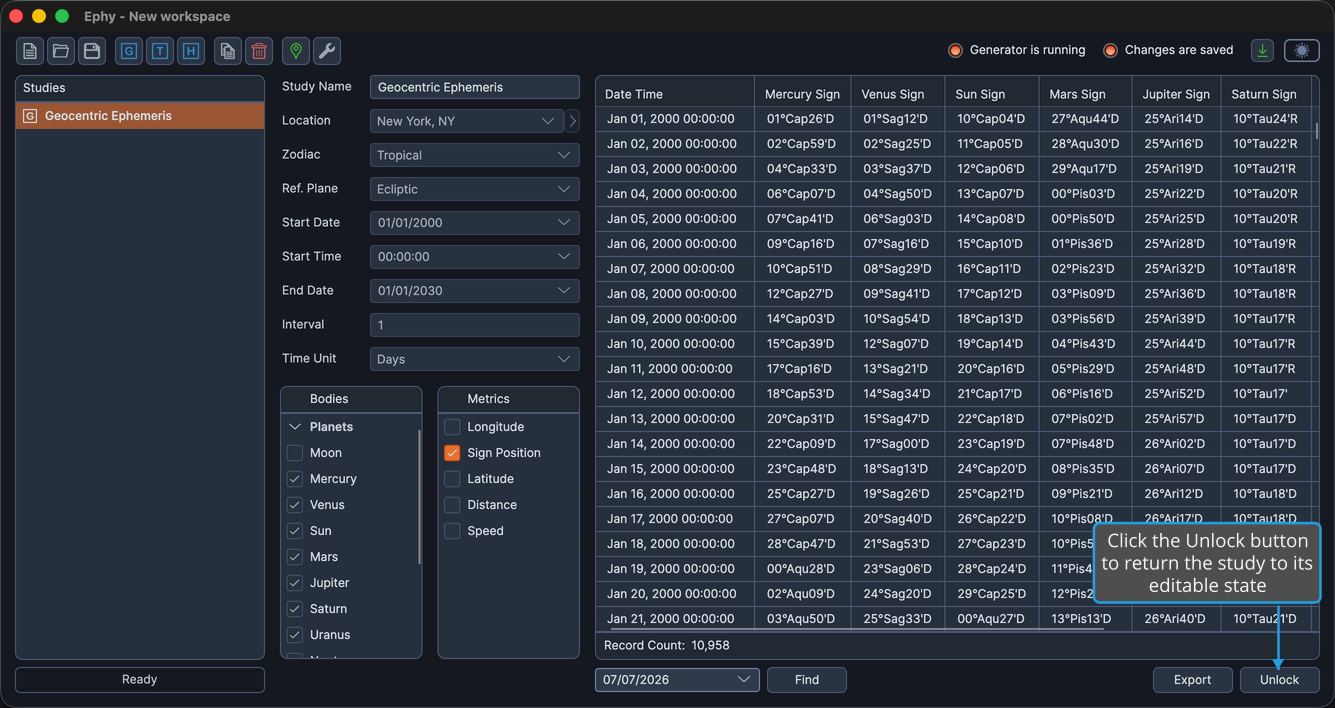Click the Generator is running status indicator
The height and width of the screenshot is (708, 1335).
pyautogui.click(x=1017, y=50)
